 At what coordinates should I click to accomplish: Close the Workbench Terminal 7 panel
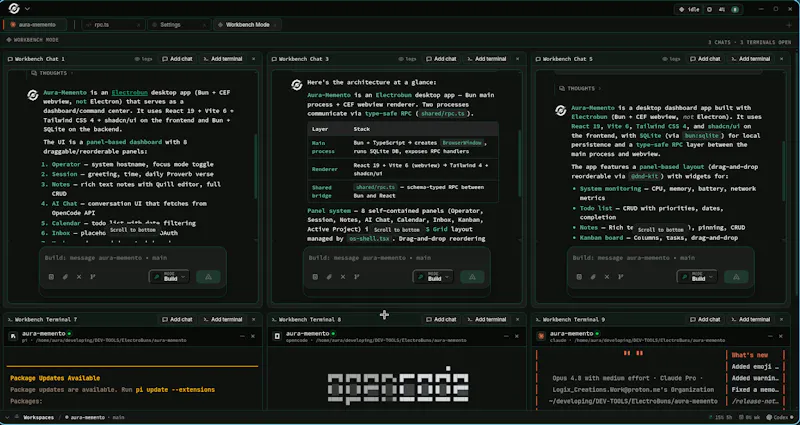(254, 319)
